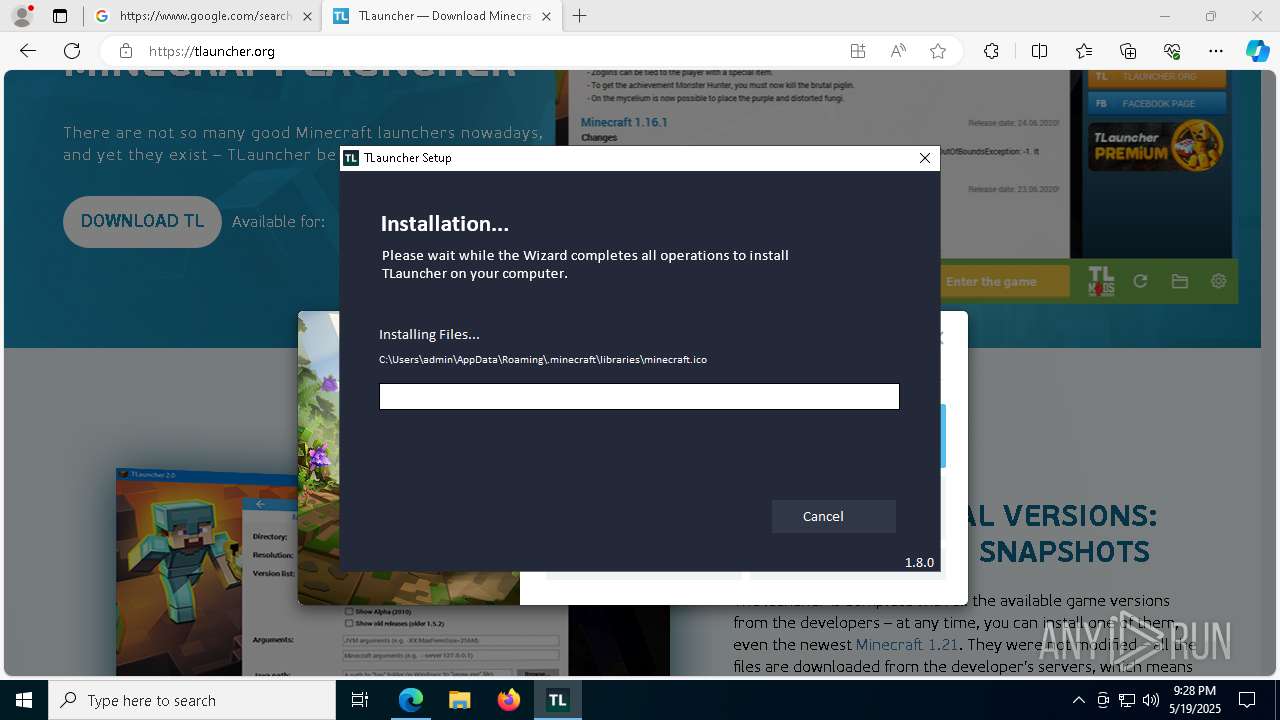Click the DOWNLOAD TL button
Viewport: 1280px width, 720px height.
[x=142, y=222]
